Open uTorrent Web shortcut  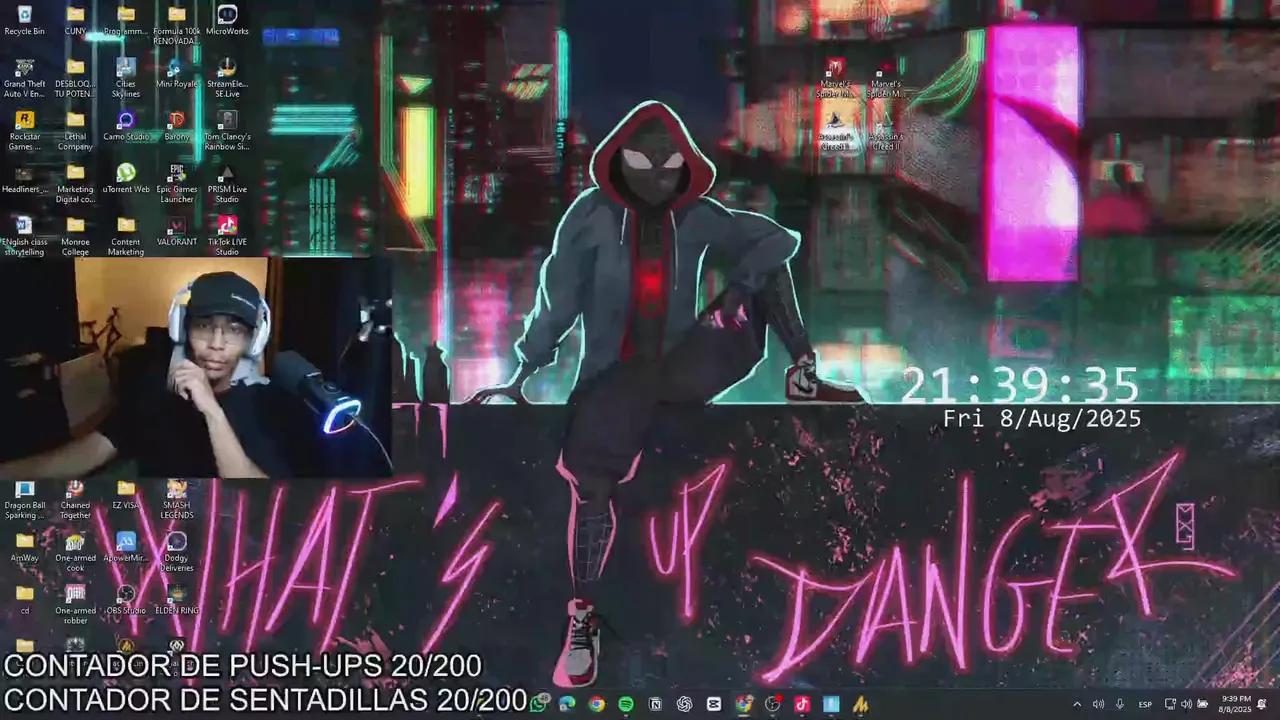(x=126, y=178)
